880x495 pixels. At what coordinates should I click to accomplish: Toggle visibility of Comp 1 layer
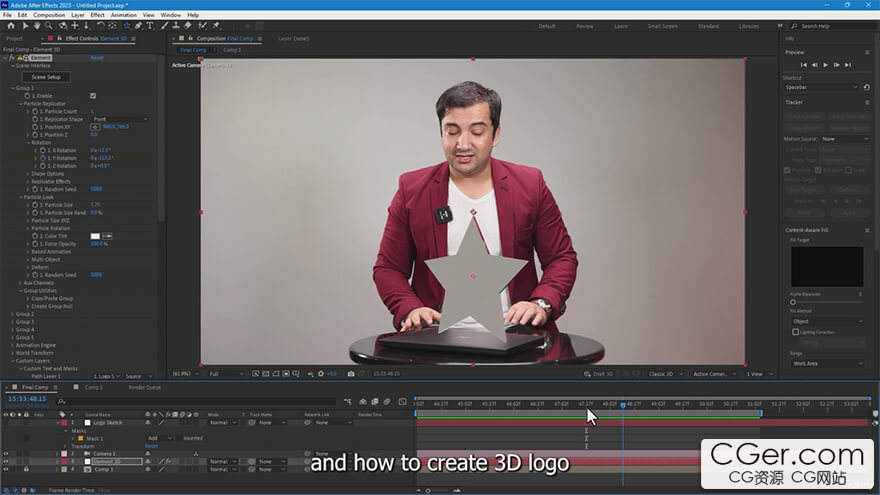click(x=6, y=469)
